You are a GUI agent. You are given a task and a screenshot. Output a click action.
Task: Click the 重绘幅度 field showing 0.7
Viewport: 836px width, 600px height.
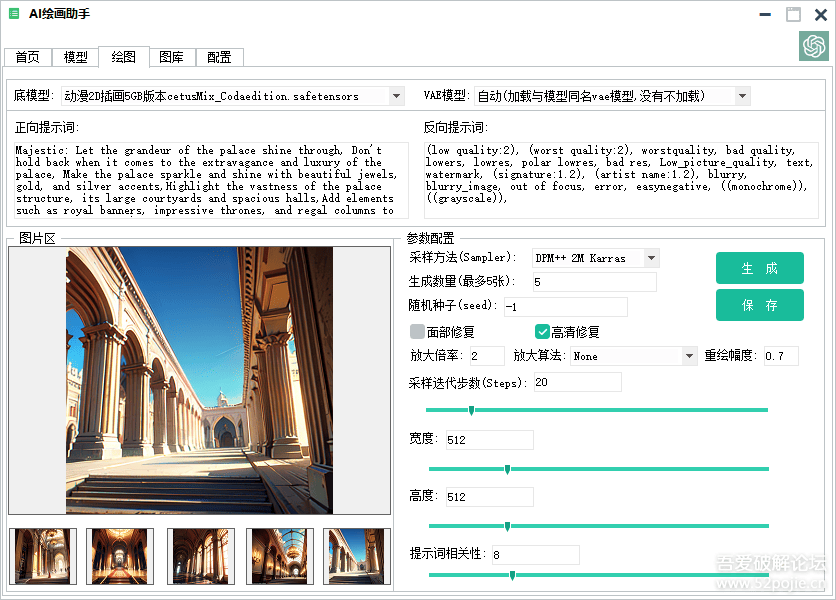781,356
